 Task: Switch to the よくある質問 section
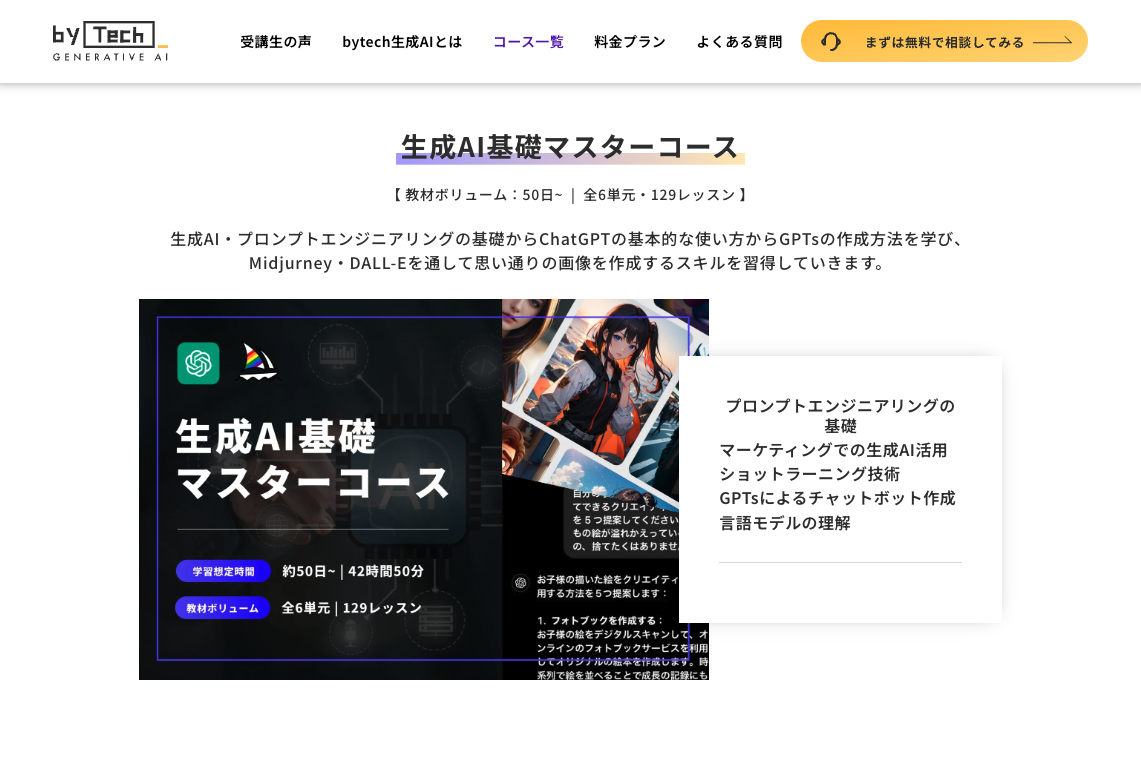[740, 41]
